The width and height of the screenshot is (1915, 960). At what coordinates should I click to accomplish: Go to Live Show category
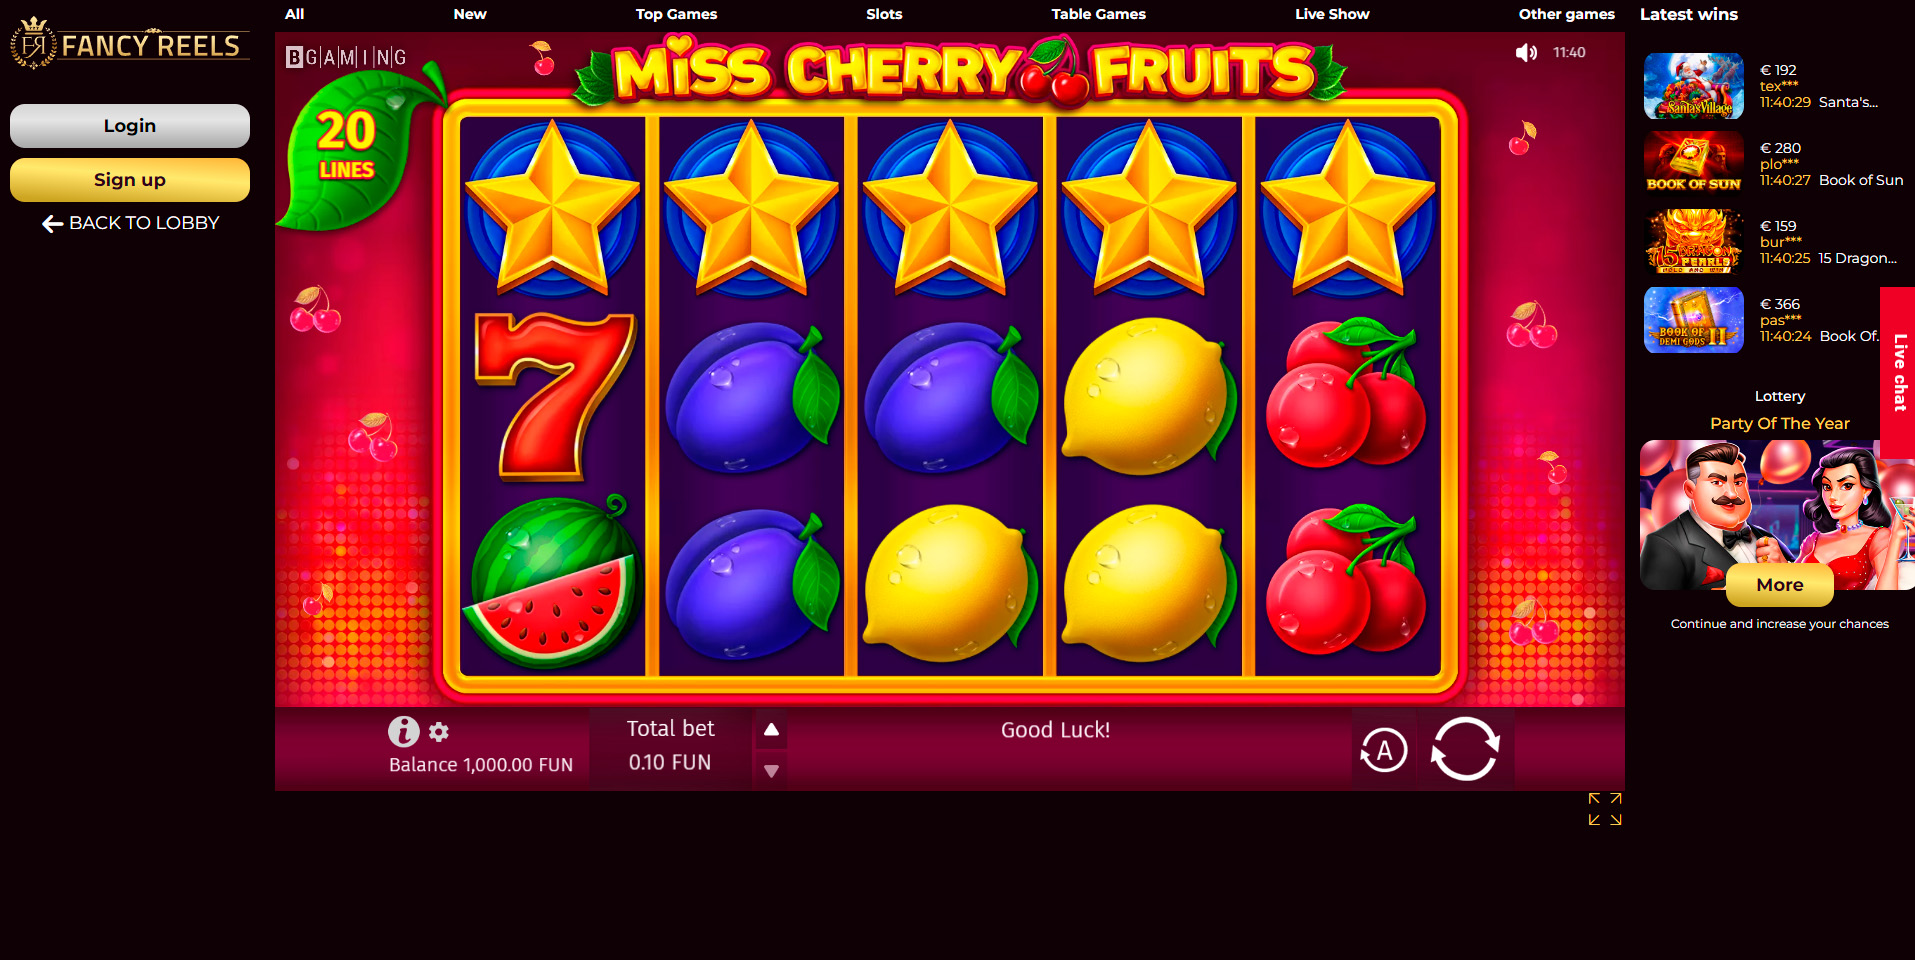tap(1332, 14)
